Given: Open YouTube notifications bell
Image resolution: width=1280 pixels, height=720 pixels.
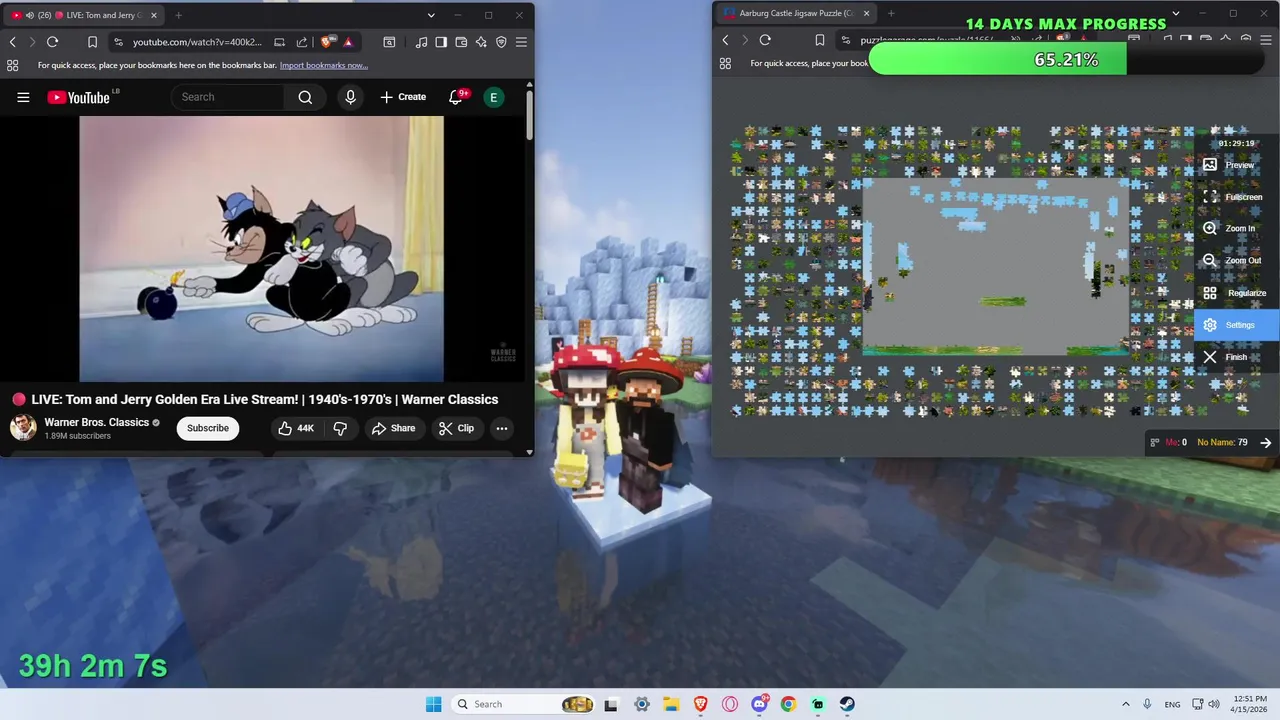Looking at the screenshot, I should (456, 97).
